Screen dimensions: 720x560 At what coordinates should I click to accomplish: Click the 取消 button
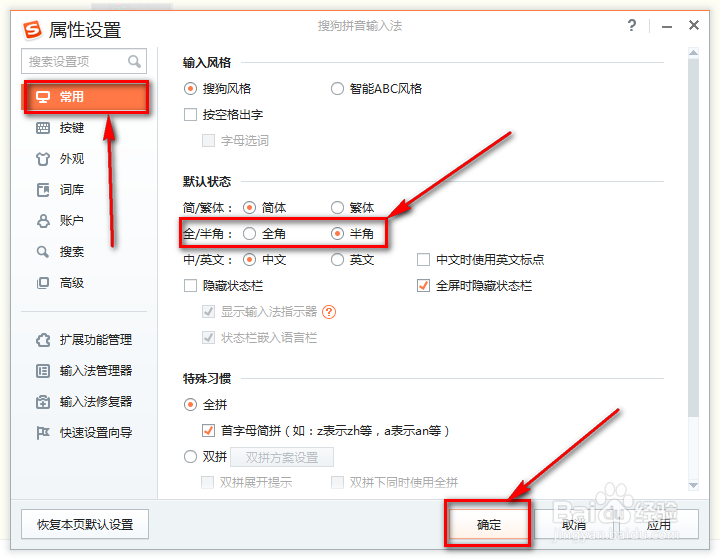point(574,524)
